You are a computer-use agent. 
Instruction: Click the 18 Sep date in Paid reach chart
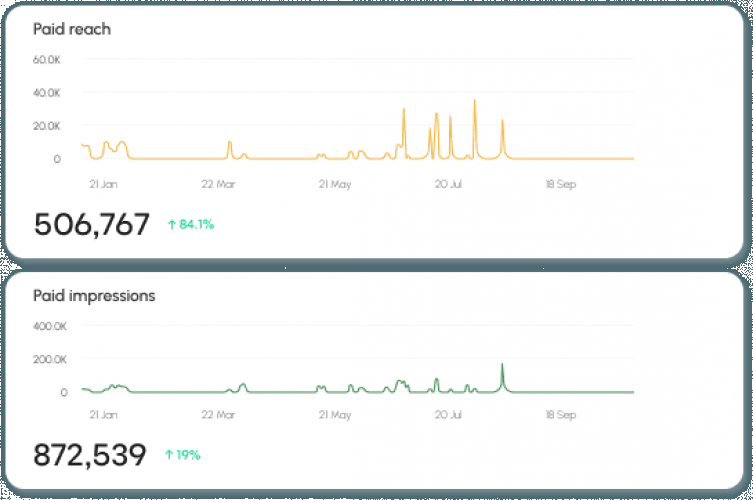click(x=561, y=184)
